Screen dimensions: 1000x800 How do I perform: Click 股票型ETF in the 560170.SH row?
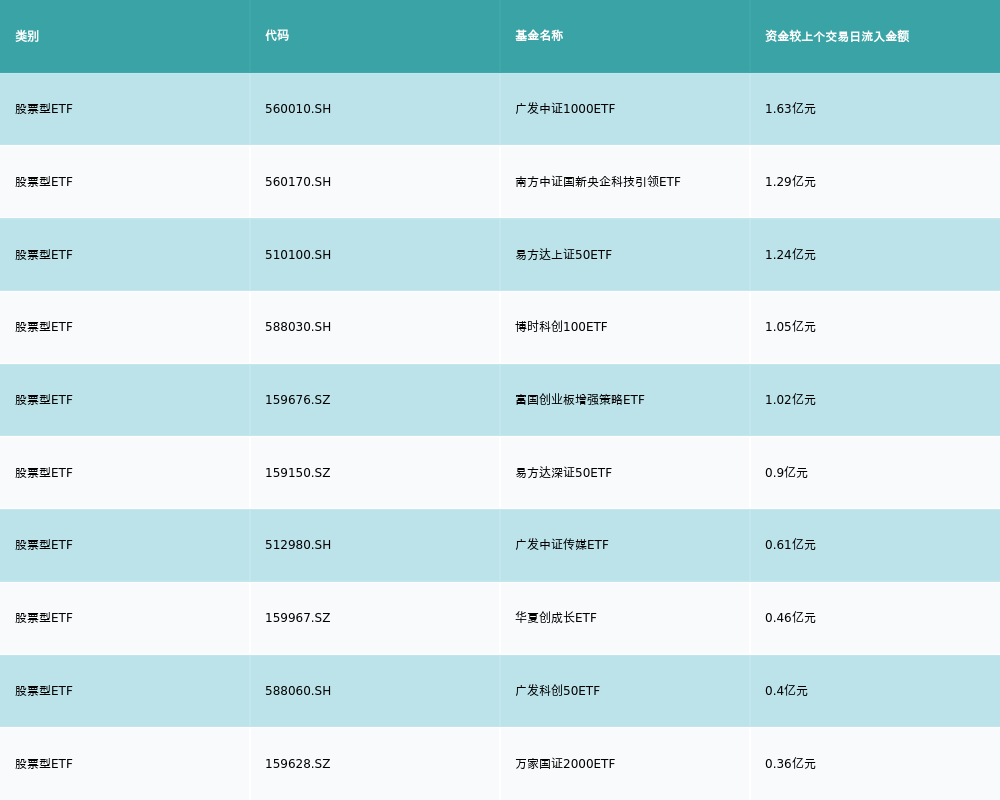click(x=44, y=182)
